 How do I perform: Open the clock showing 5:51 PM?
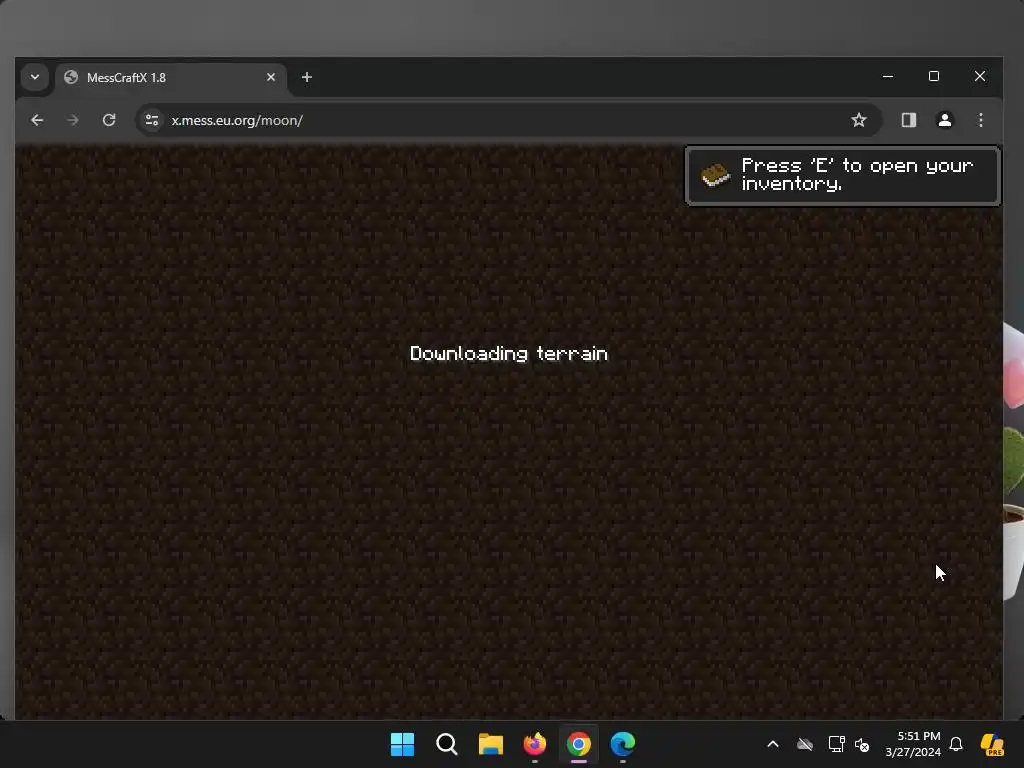tap(912, 744)
